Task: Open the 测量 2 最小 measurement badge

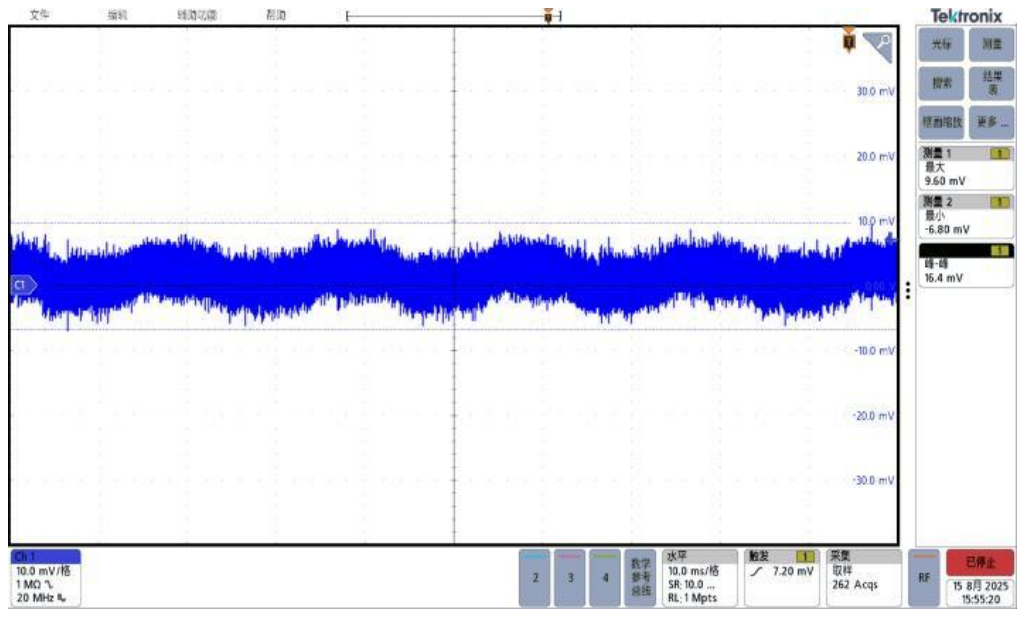Action: (x=966, y=216)
